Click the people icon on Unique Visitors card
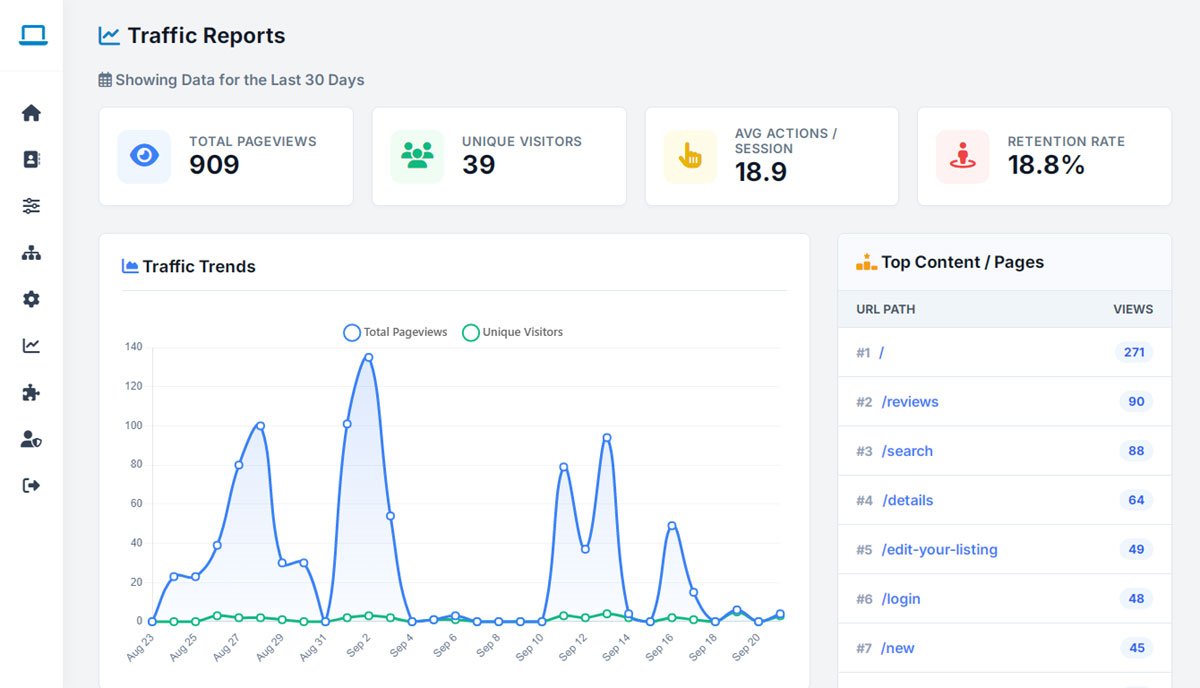Viewport: 1200px width, 688px height. point(417,156)
